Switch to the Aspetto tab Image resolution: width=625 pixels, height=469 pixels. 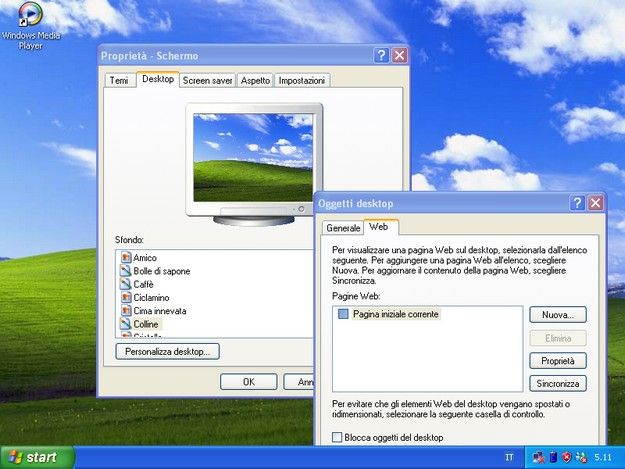pos(256,80)
